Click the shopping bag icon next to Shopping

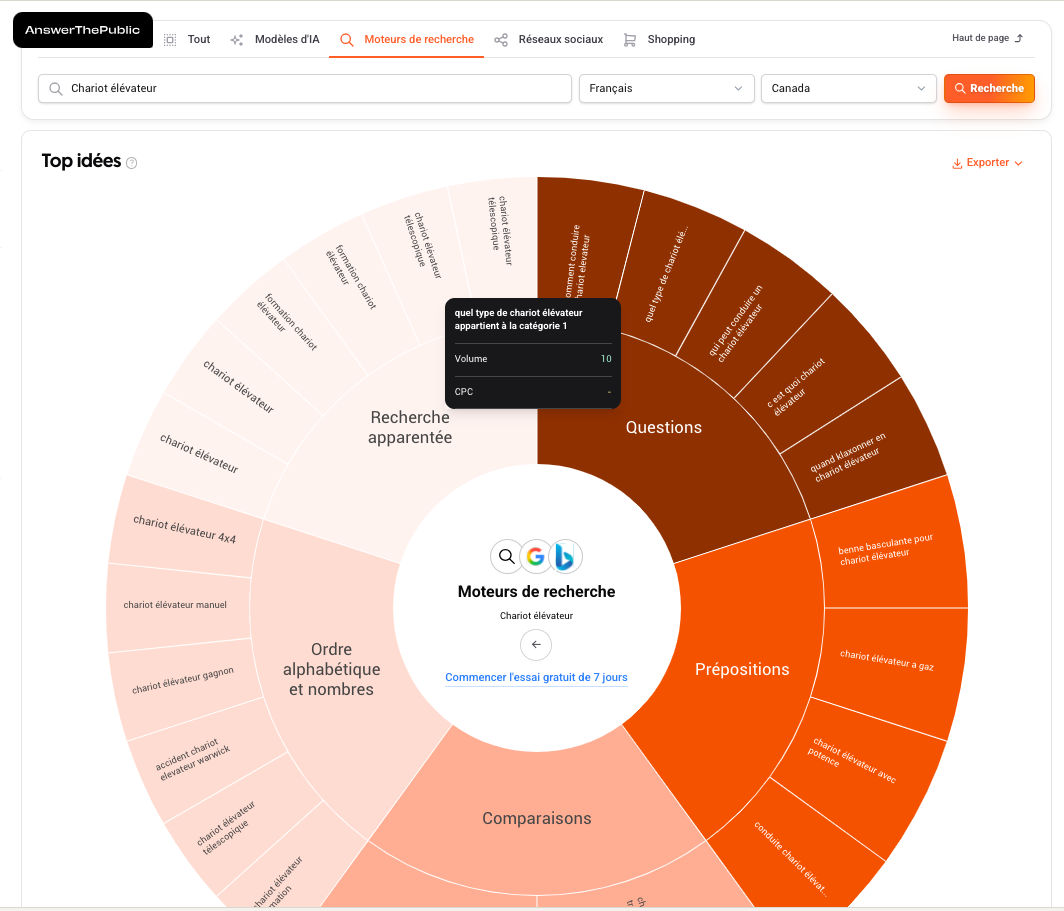629,39
